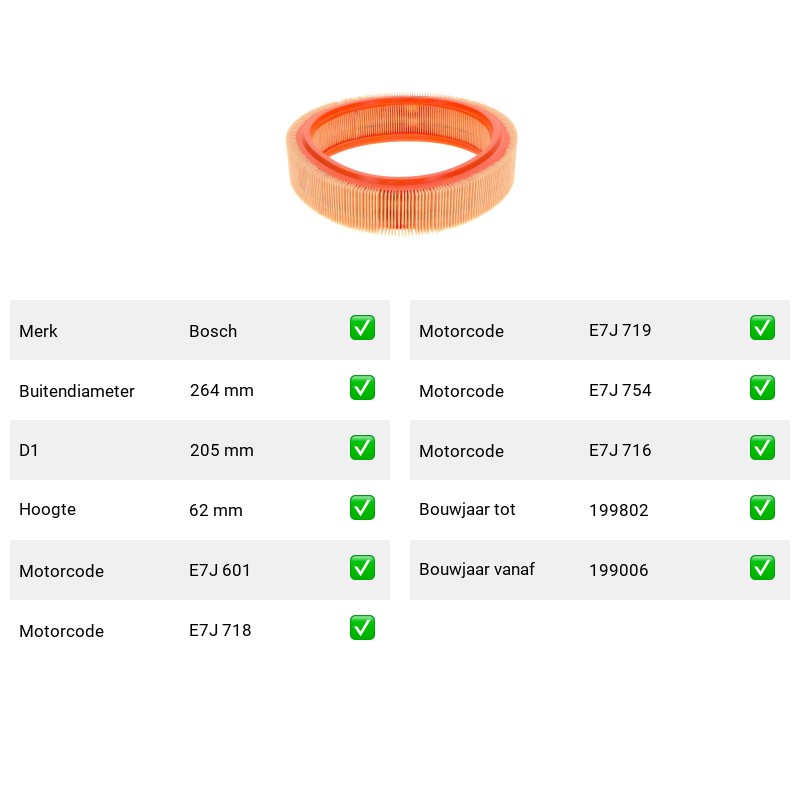The height and width of the screenshot is (800, 800).
Task: Click the checkmark for Motorcode E7J 718
Action: click(x=362, y=628)
